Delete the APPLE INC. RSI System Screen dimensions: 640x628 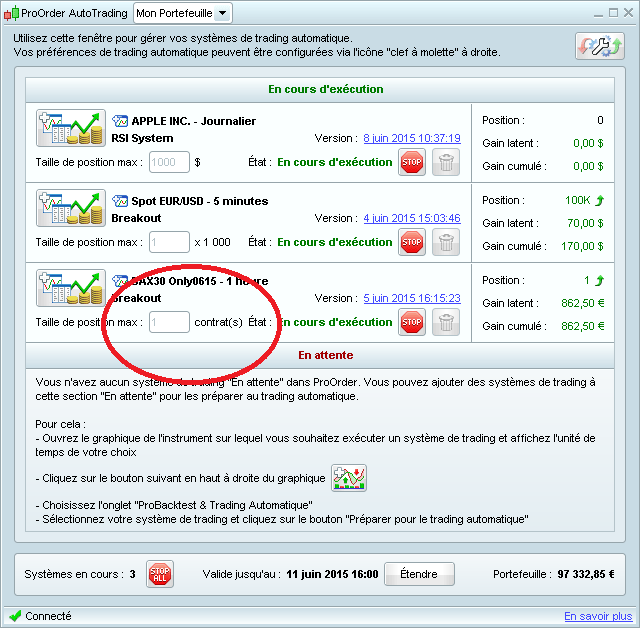tap(446, 162)
